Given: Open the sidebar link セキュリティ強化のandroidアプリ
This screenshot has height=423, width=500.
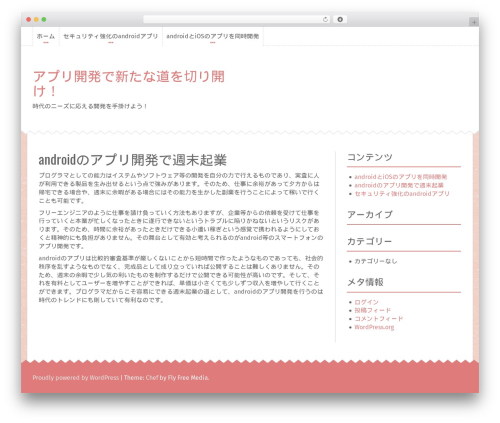Looking at the screenshot, I should pyautogui.click(x=402, y=194).
